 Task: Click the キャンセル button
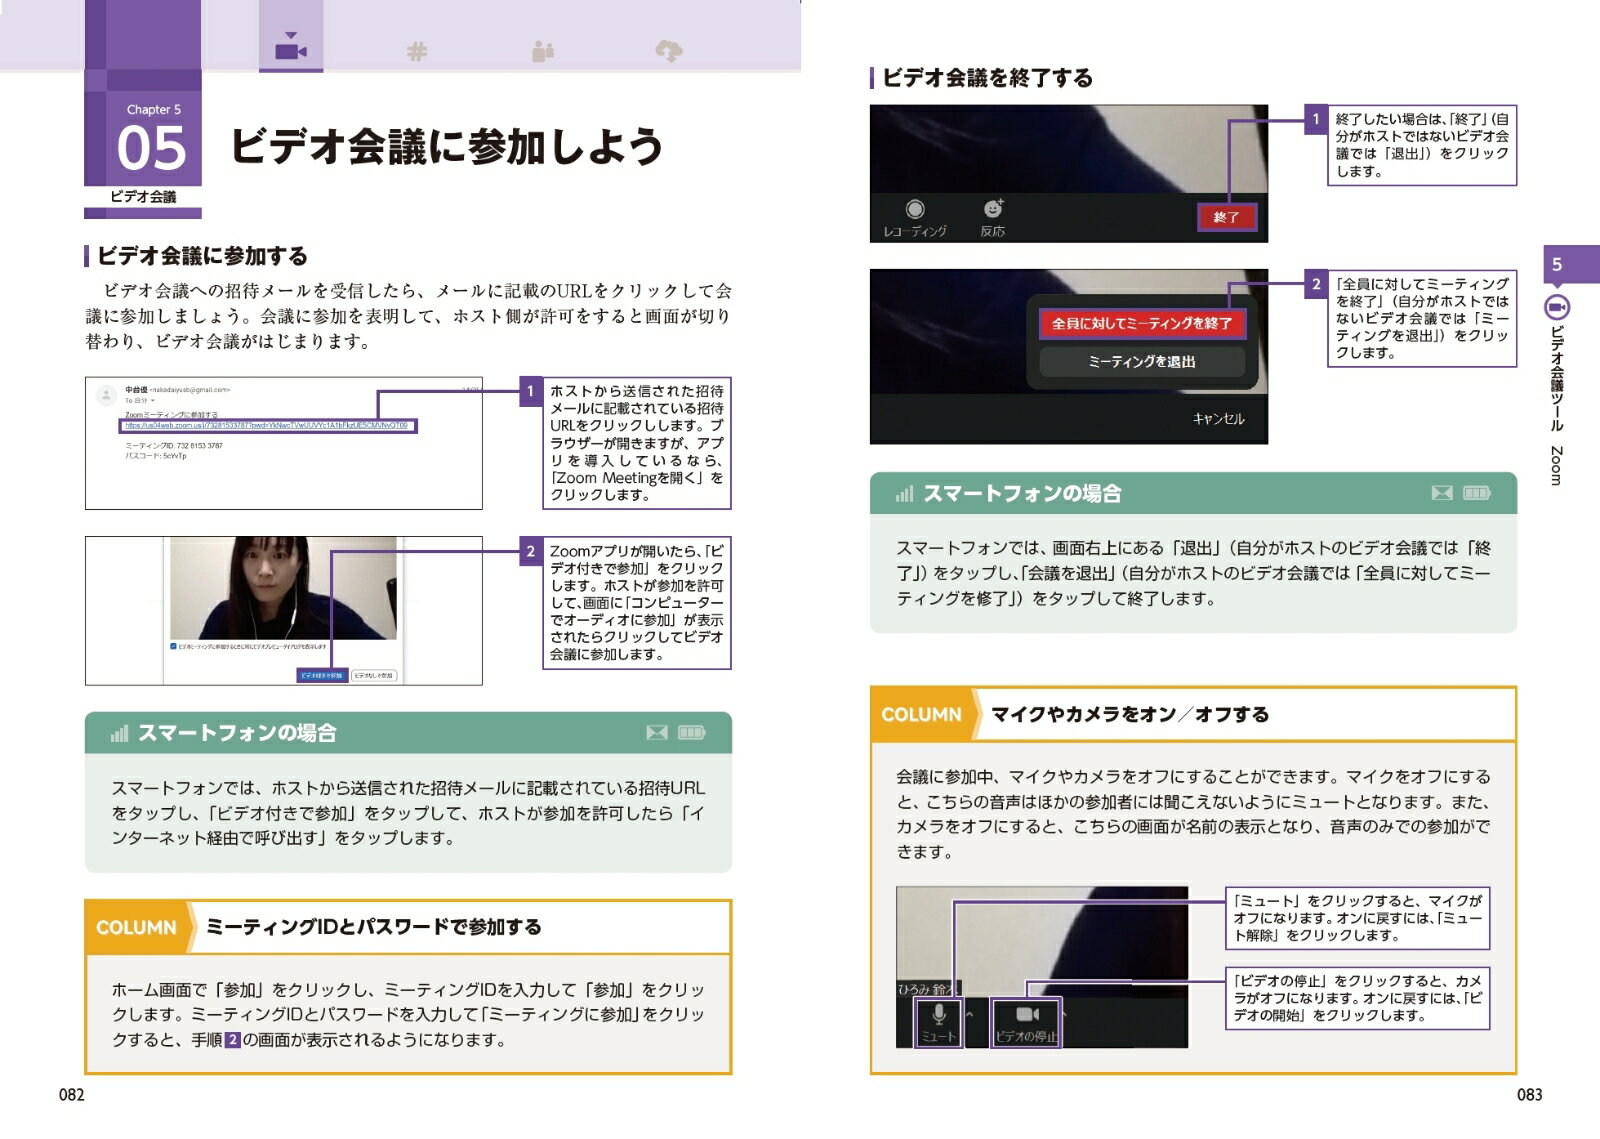tap(1218, 419)
